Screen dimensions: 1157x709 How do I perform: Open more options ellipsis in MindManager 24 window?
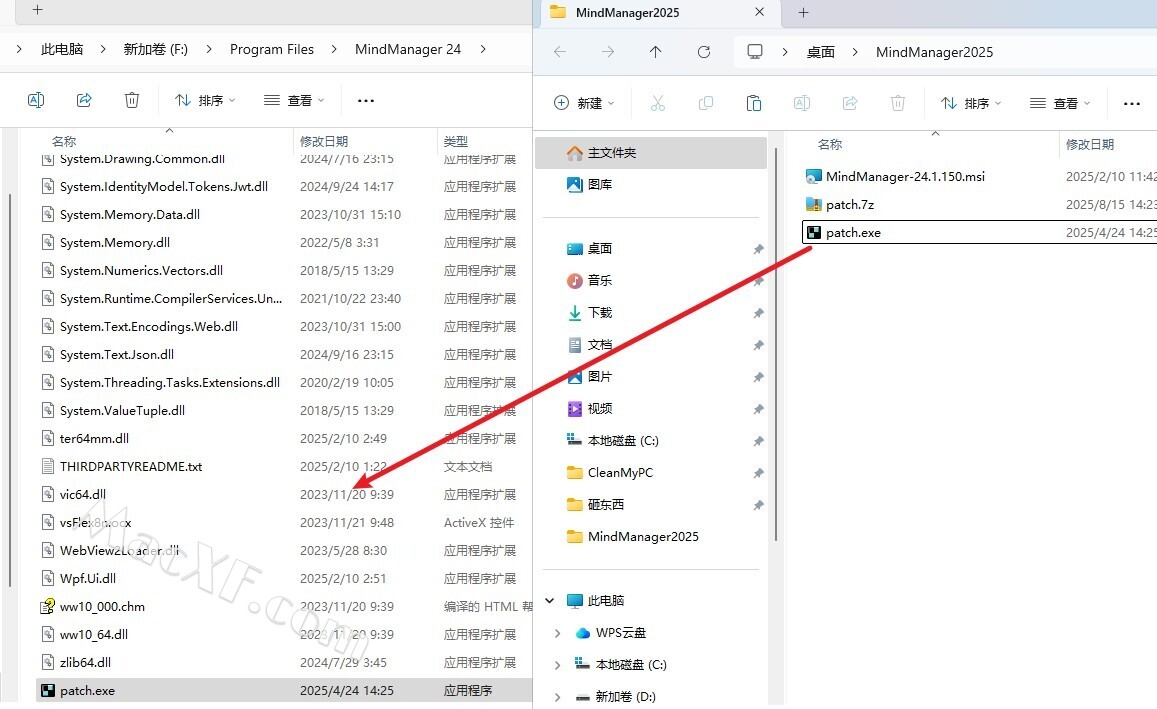coord(366,100)
